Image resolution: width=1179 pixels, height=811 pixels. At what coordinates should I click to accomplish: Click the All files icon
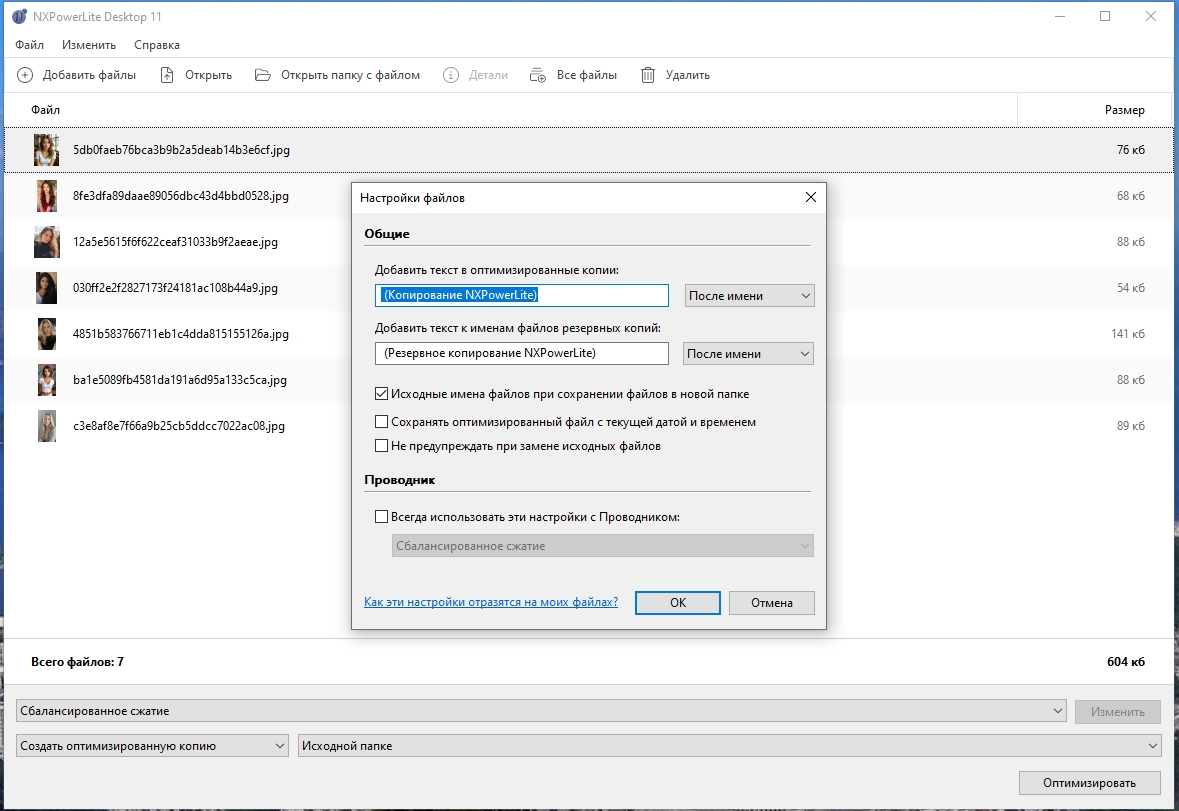[538, 75]
